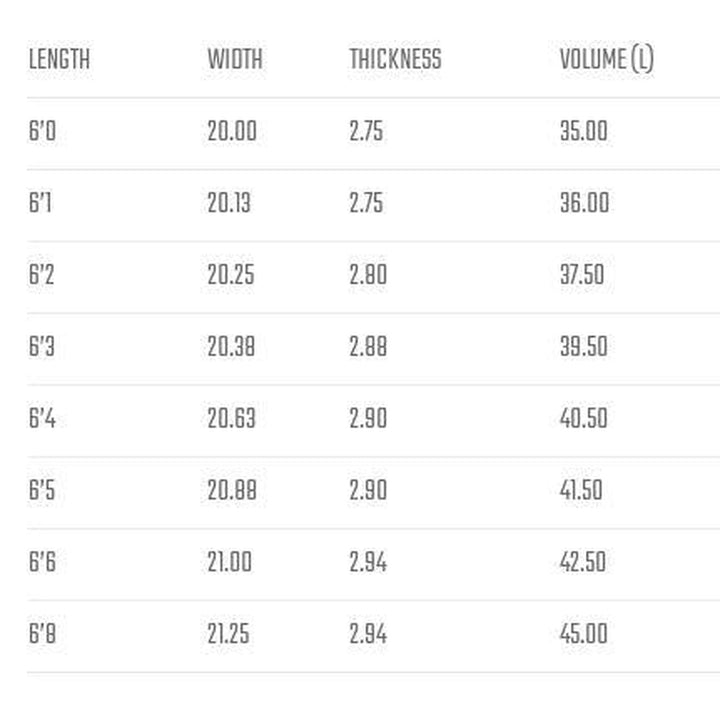Click the 2.88 thickness cell
This screenshot has width=720, height=720.
[x=368, y=347]
